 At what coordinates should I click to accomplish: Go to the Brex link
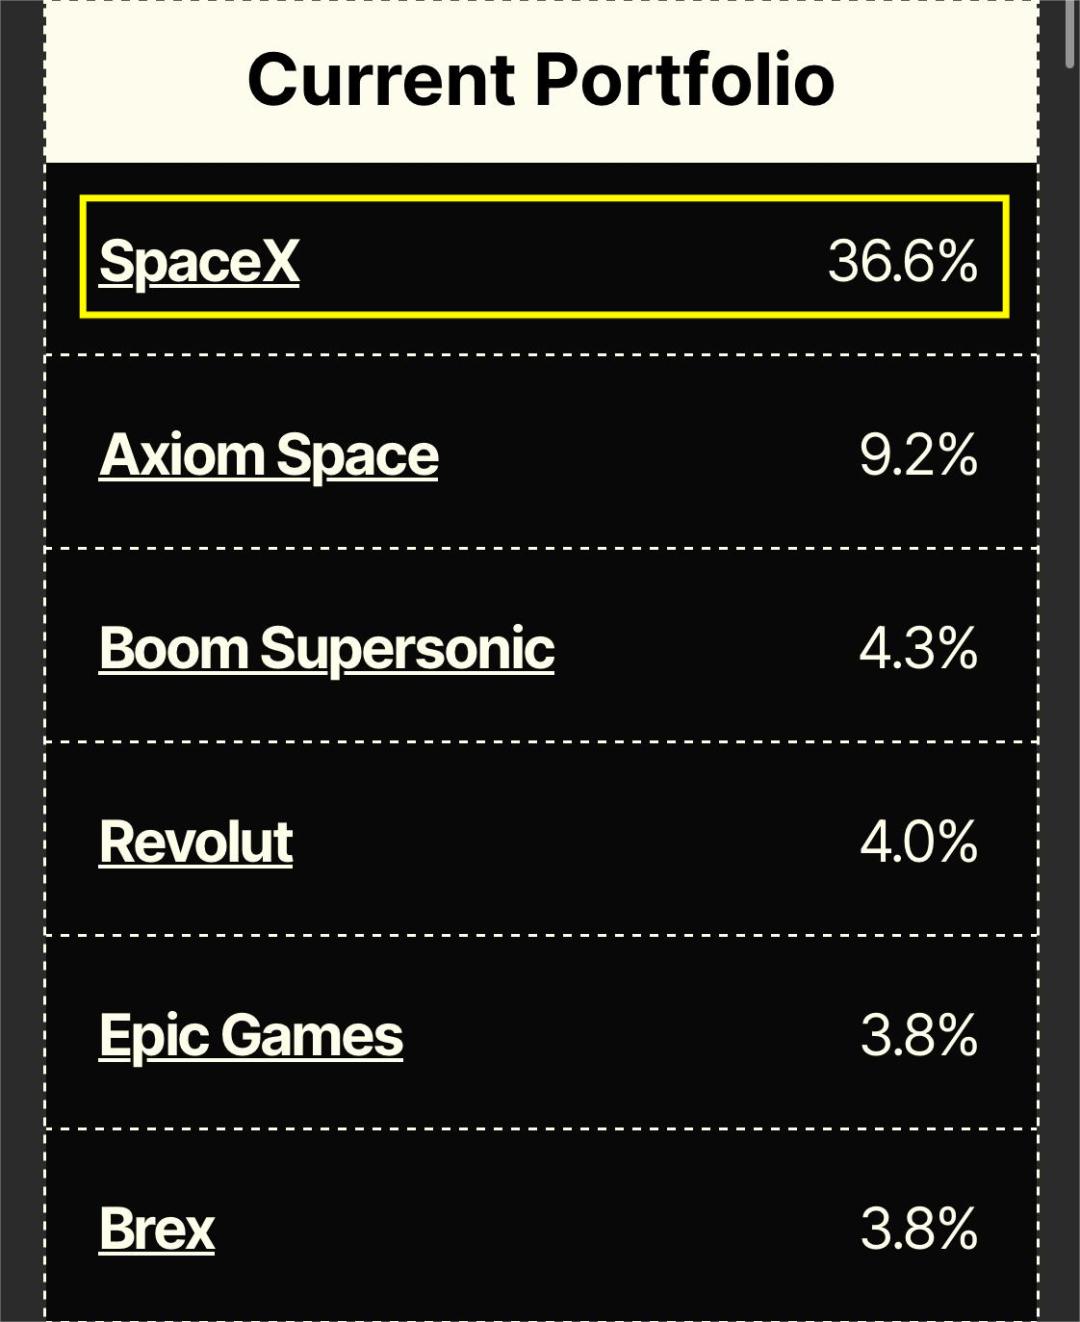pos(157,1229)
